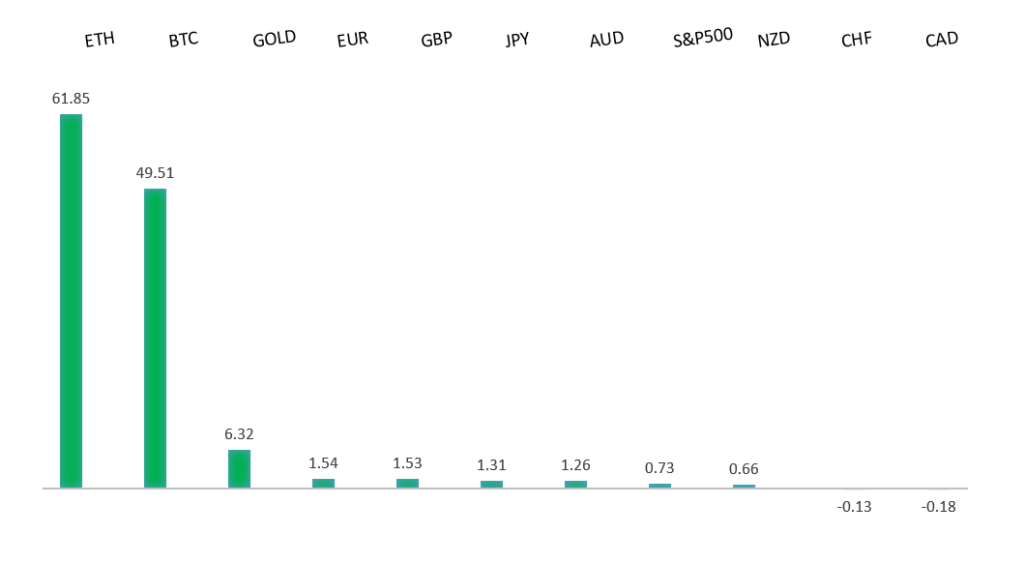Select the -0.13 data label
1024x564 pixels.
tap(854, 507)
